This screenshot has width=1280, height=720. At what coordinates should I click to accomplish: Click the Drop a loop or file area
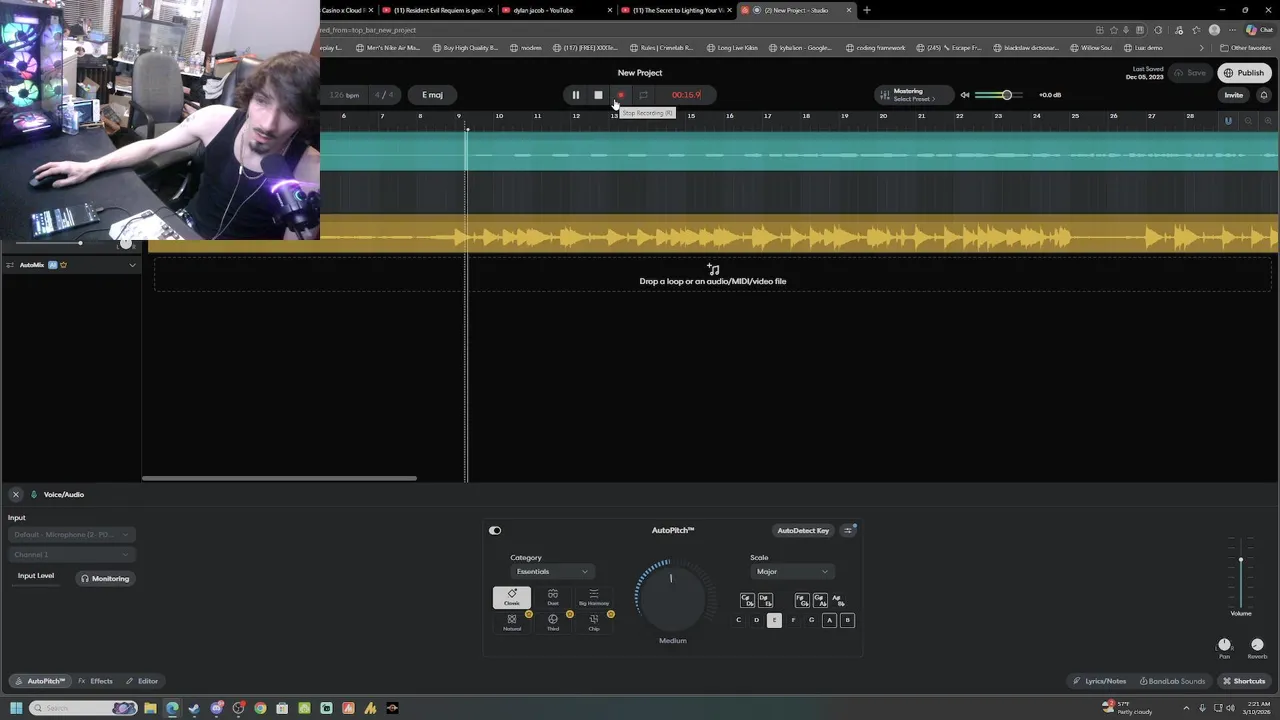[x=712, y=275]
